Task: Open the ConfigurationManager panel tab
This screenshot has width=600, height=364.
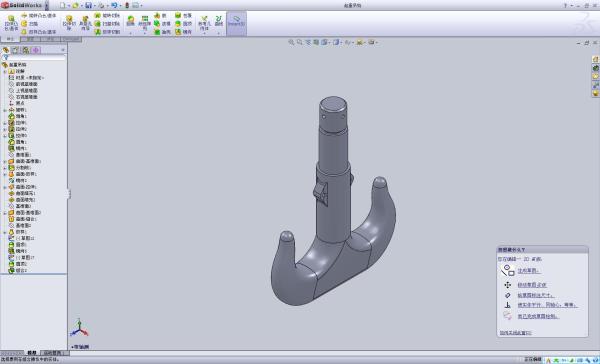Action: tap(26, 50)
